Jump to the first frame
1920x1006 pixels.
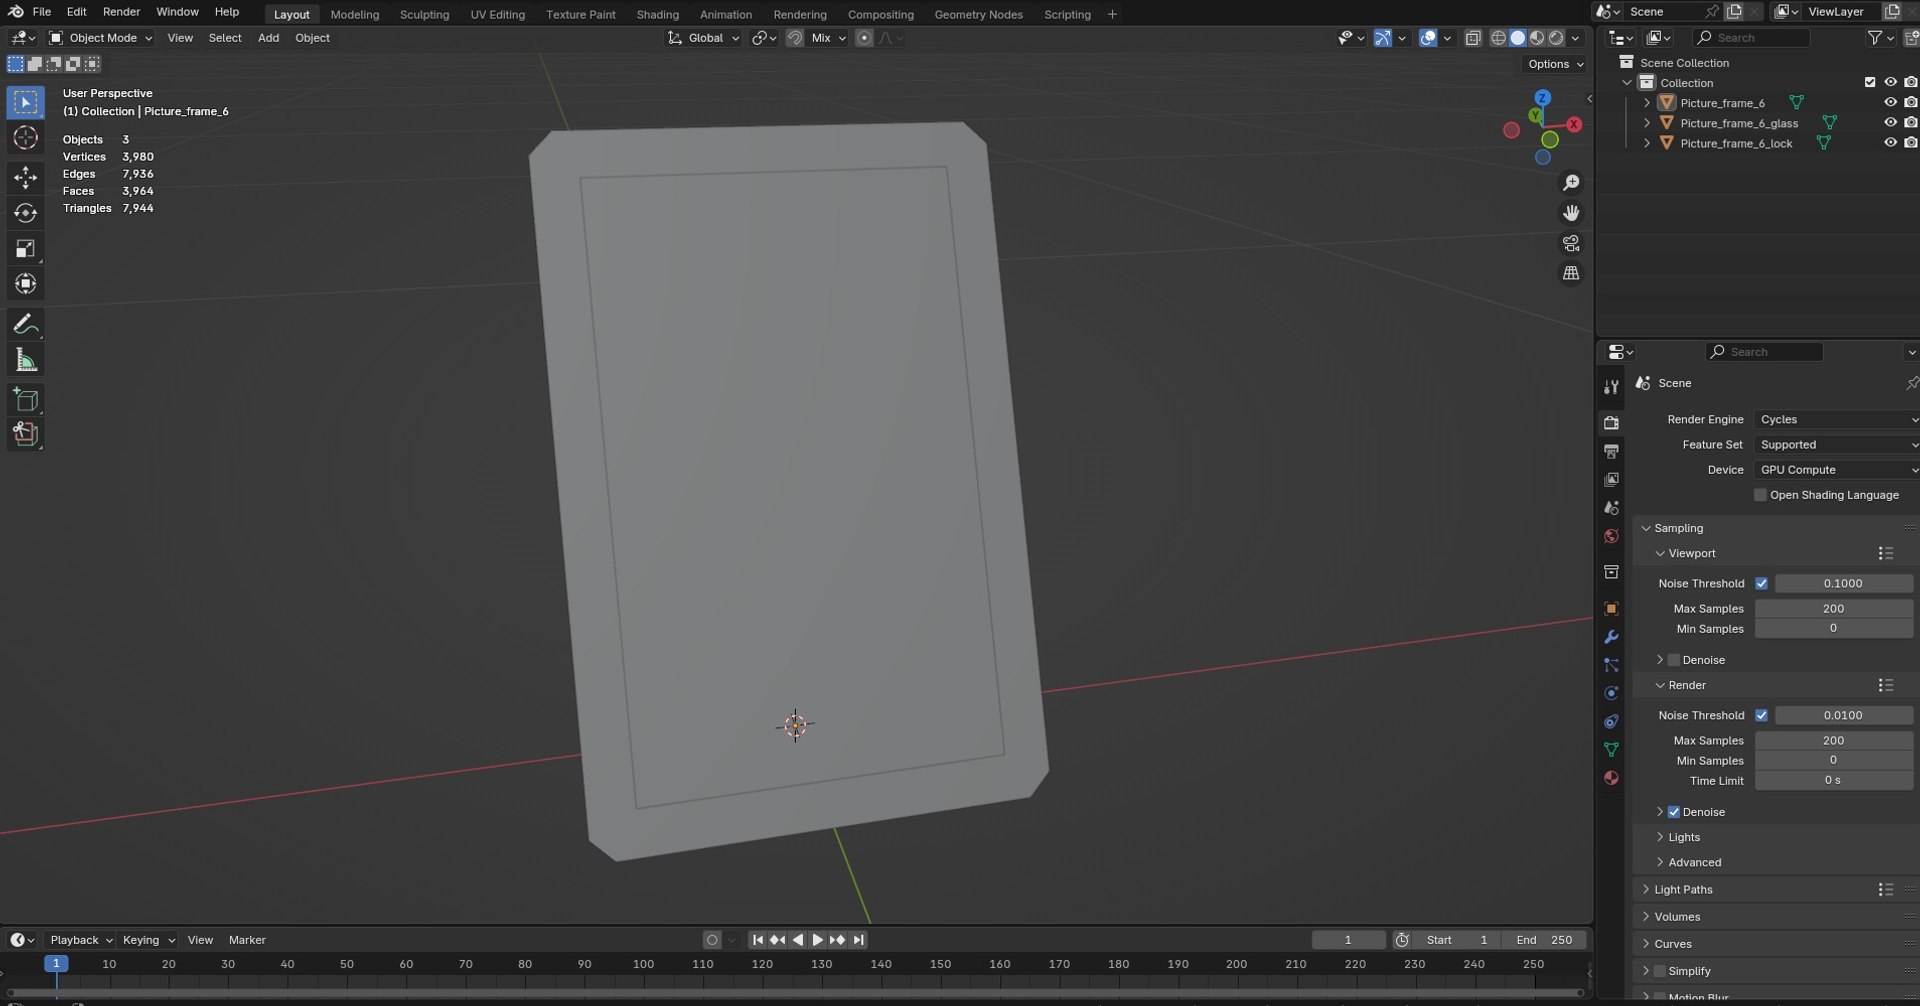coord(758,940)
